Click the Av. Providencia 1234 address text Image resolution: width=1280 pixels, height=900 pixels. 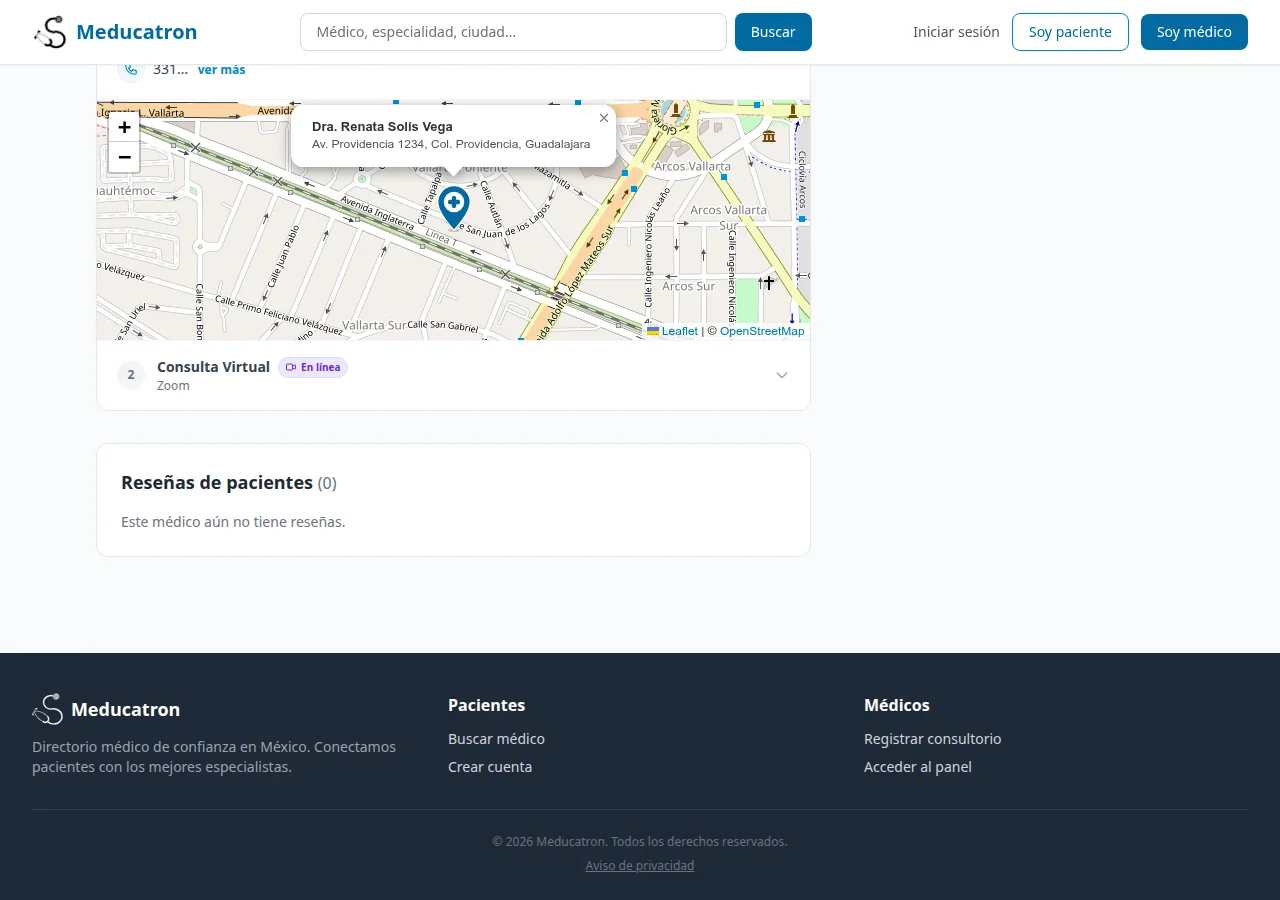(x=451, y=144)
